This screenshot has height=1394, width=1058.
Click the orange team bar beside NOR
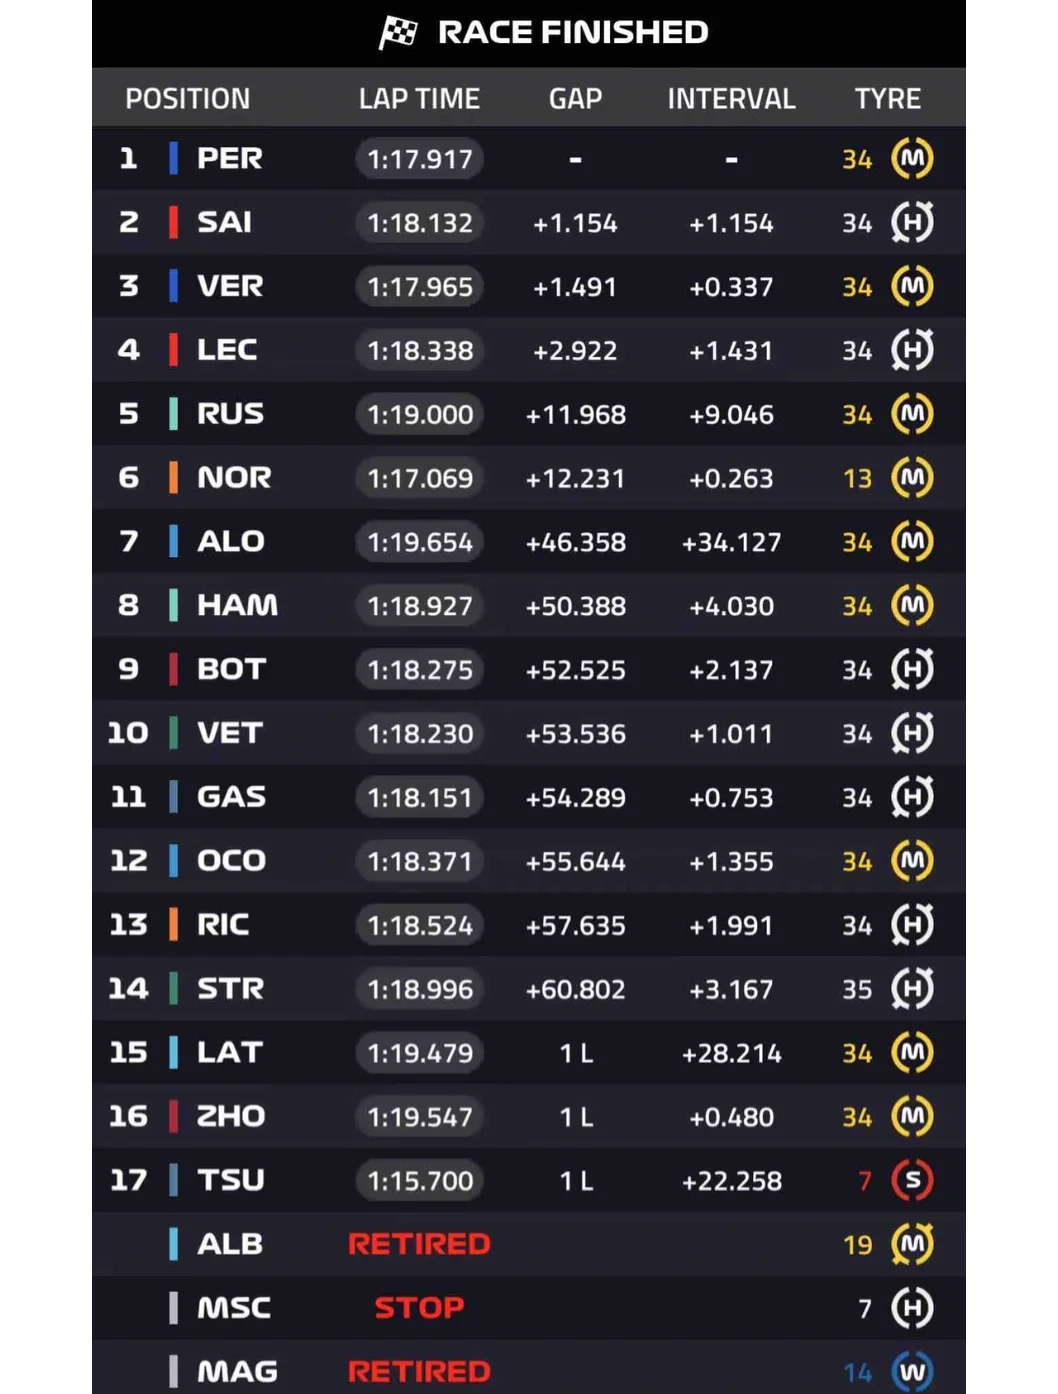174,478
